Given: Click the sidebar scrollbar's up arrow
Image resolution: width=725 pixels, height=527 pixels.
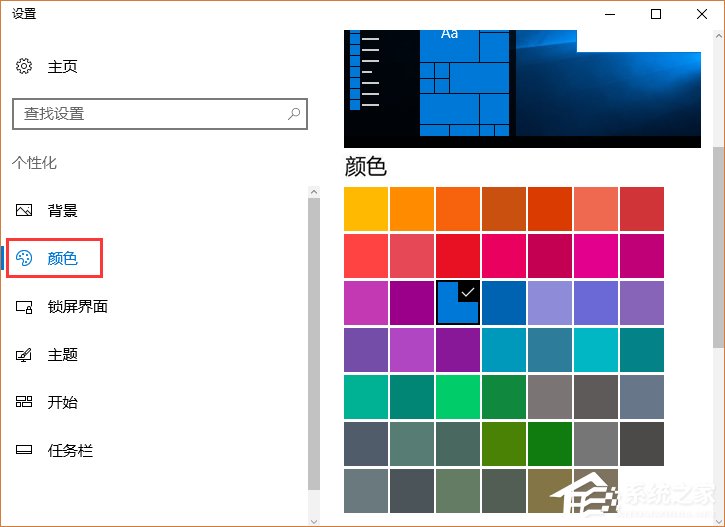Looking at the screenshot, I should [314, 191].
